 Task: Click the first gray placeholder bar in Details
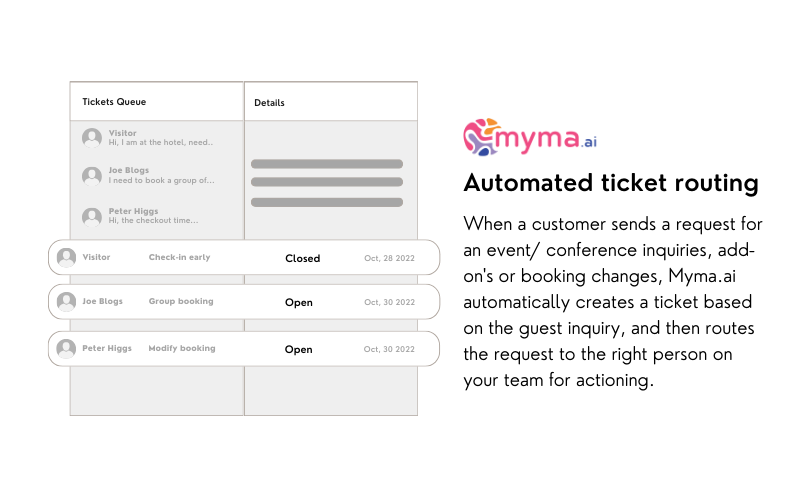click(x=326, y=164)
